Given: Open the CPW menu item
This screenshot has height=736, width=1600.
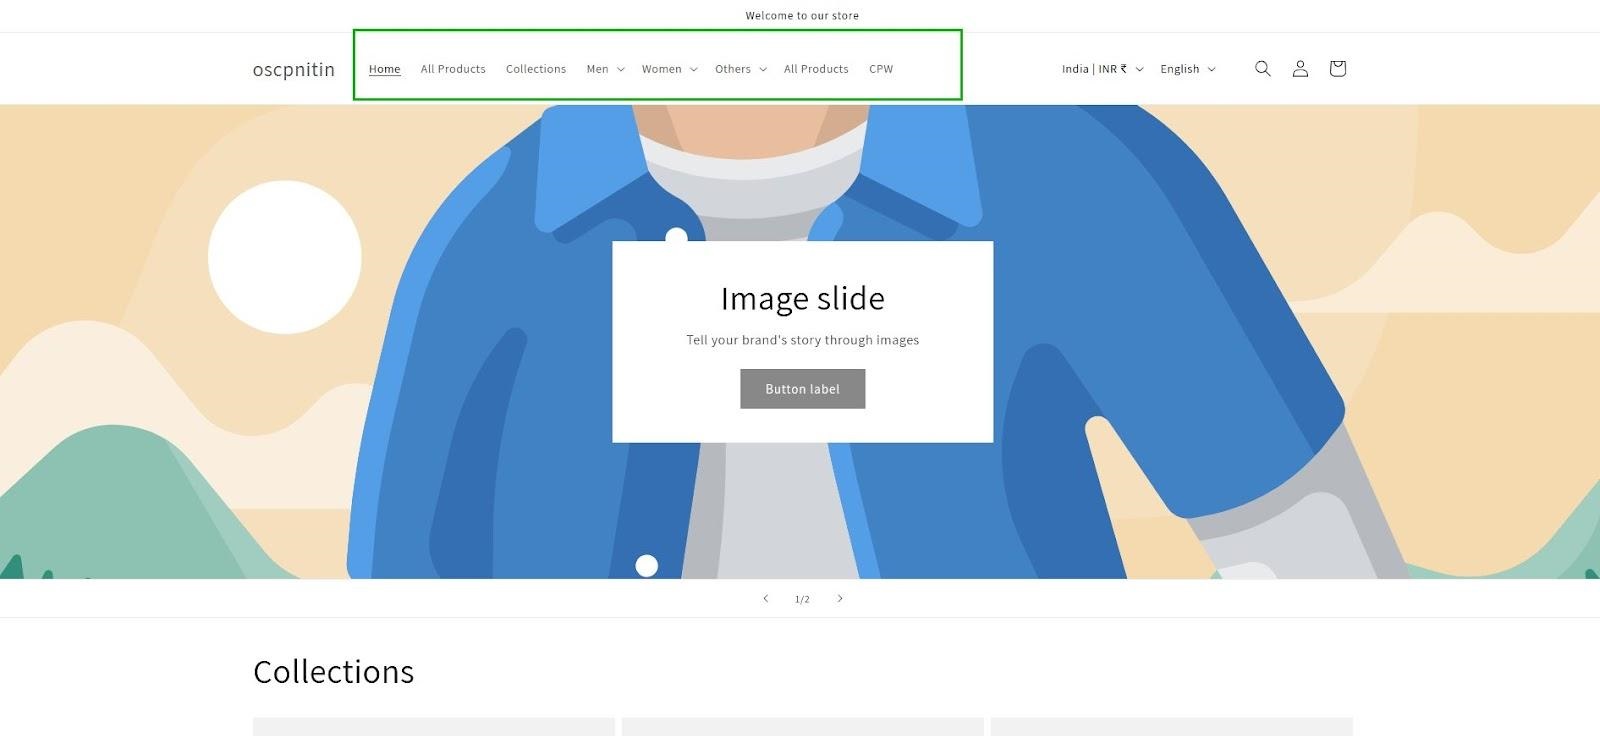Looking at the screenshot, I should (x=881, y=69).
